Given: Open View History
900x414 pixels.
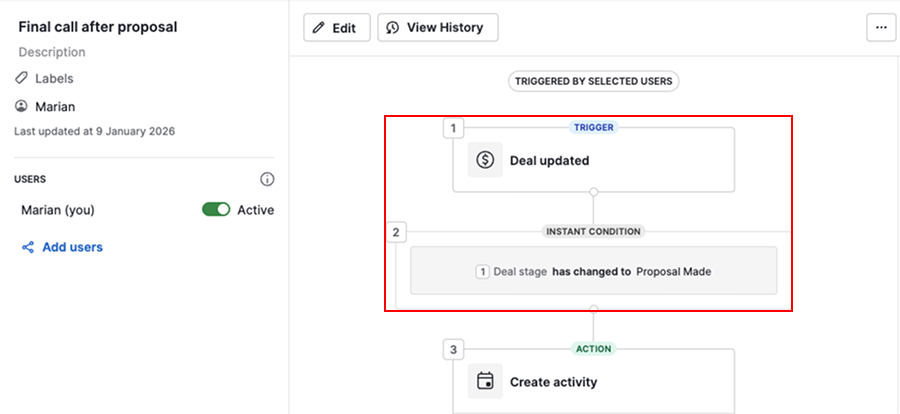Looking at the screenshot, I should tap(438, 28).
